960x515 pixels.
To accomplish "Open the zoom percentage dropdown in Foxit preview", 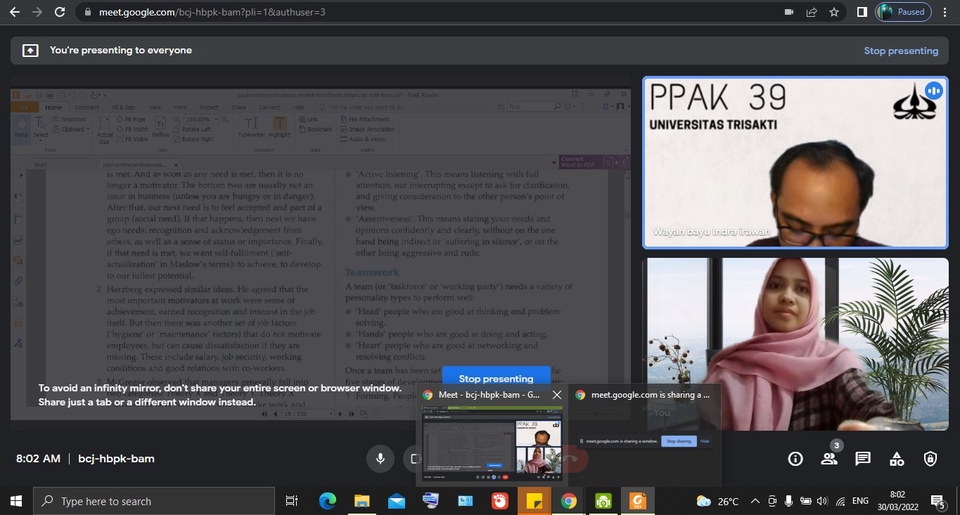I will [216, 119].
